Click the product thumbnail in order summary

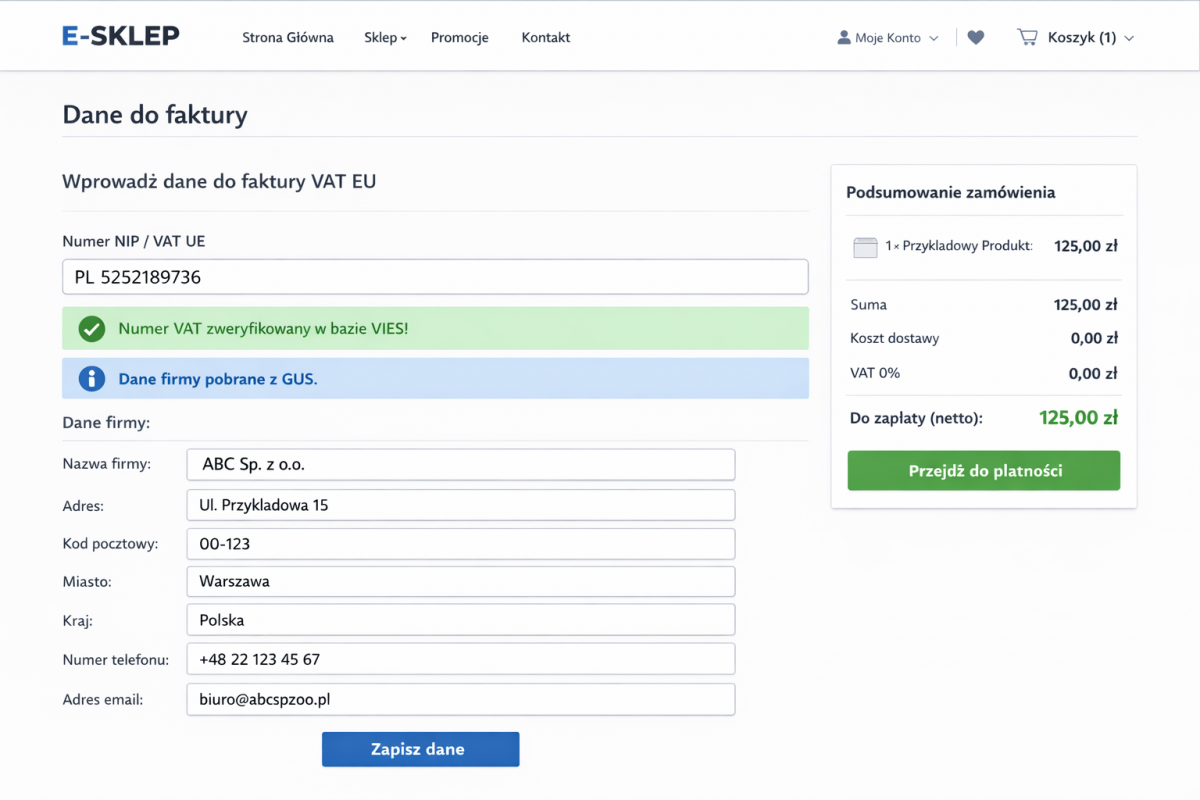pos(865,247)
